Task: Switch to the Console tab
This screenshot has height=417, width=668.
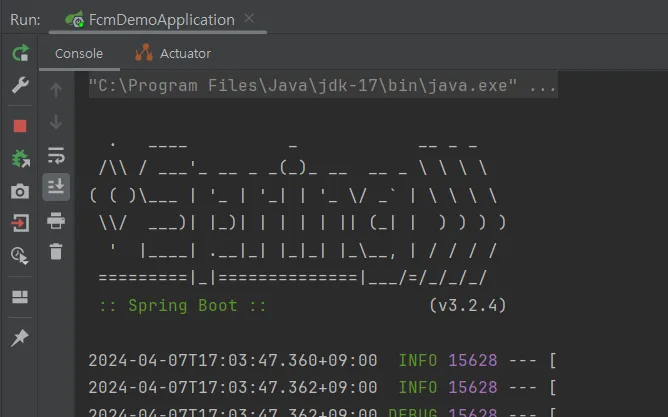Action: click(x=79, y=54)
